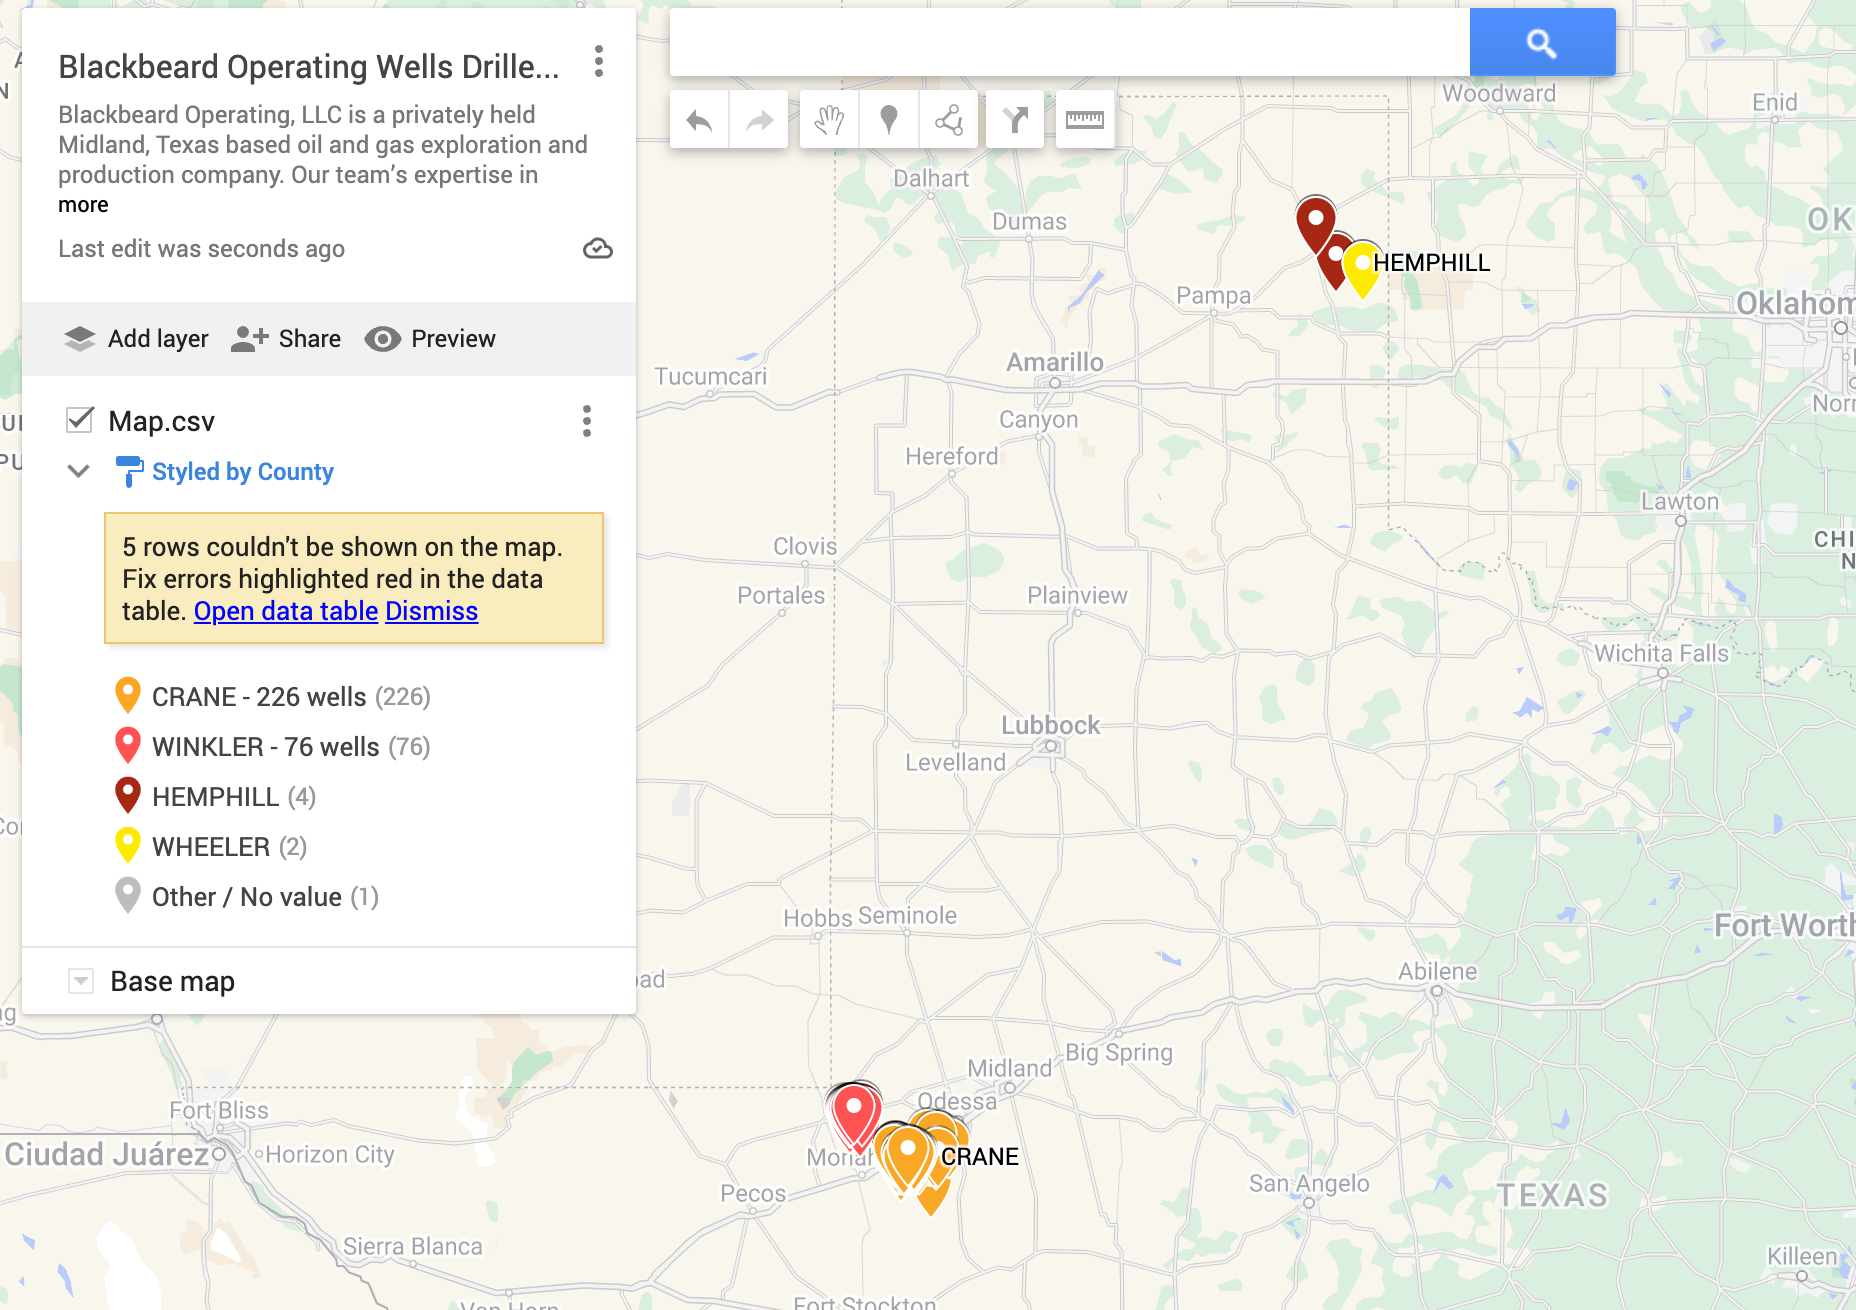Dismiss the rows error warning
This screenshot has height=1310, width=1856.
coord(431,611)
